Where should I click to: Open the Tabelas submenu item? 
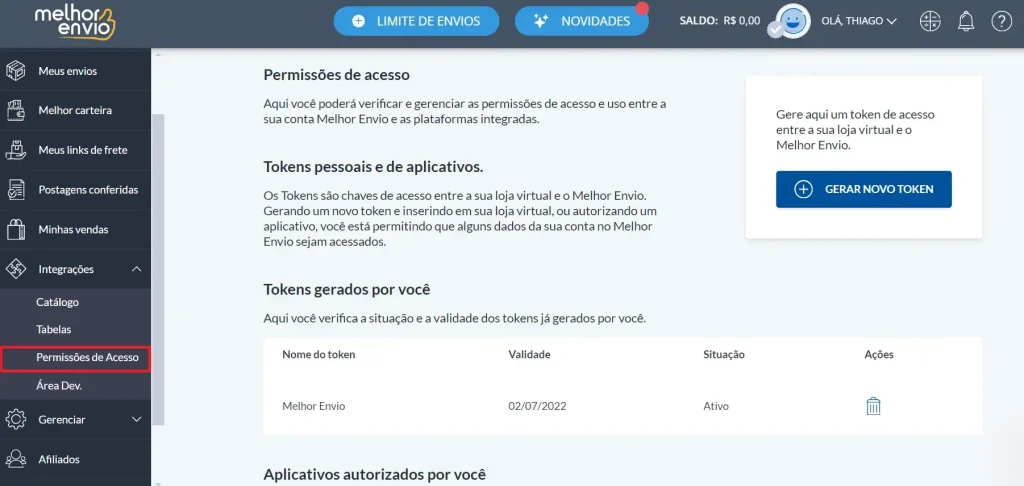(54, 330)
